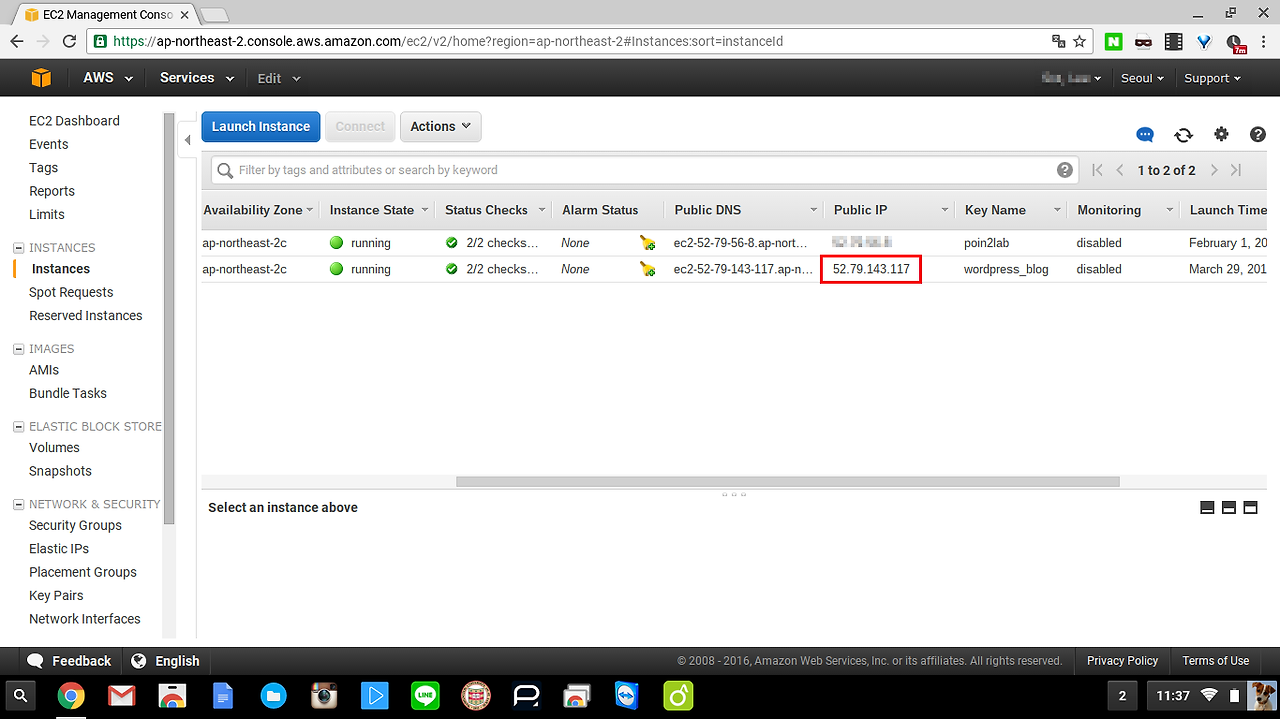Screen dimensions: 1280x719
Task: Open the chat feedback bubble icon
Action: point(1145,135)
